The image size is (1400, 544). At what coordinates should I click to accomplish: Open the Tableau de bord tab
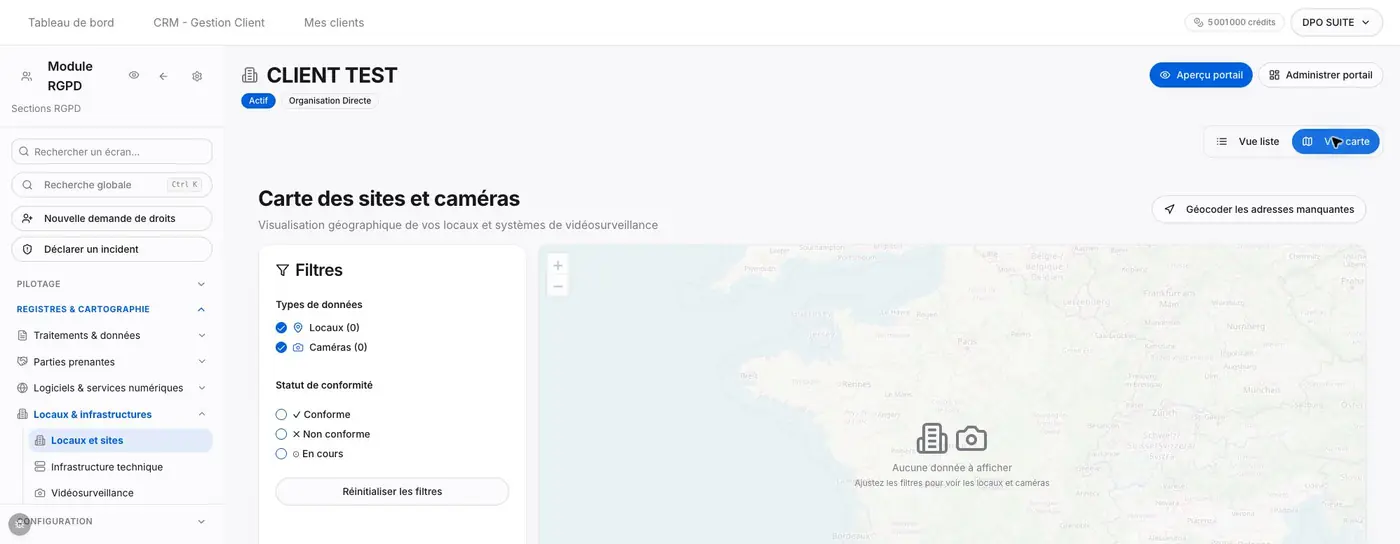[71, 22]
